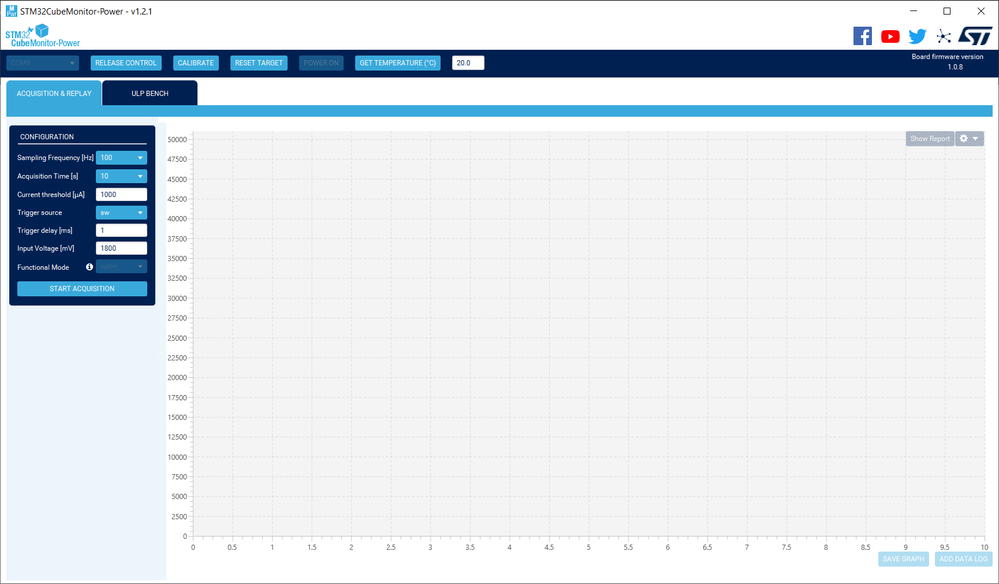
Task: Click the Show Report button
Action: [930, 138]
